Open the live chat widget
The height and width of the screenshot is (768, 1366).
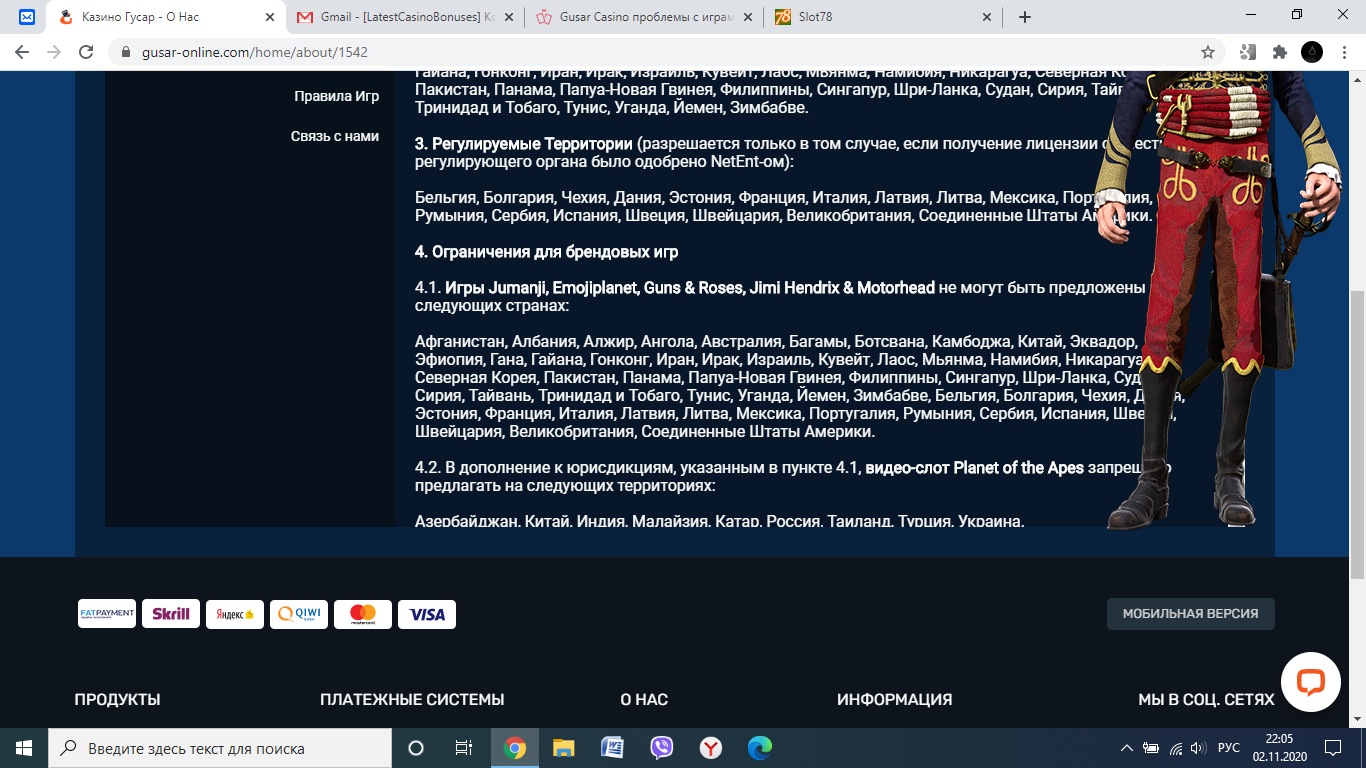click(1310, 682)
